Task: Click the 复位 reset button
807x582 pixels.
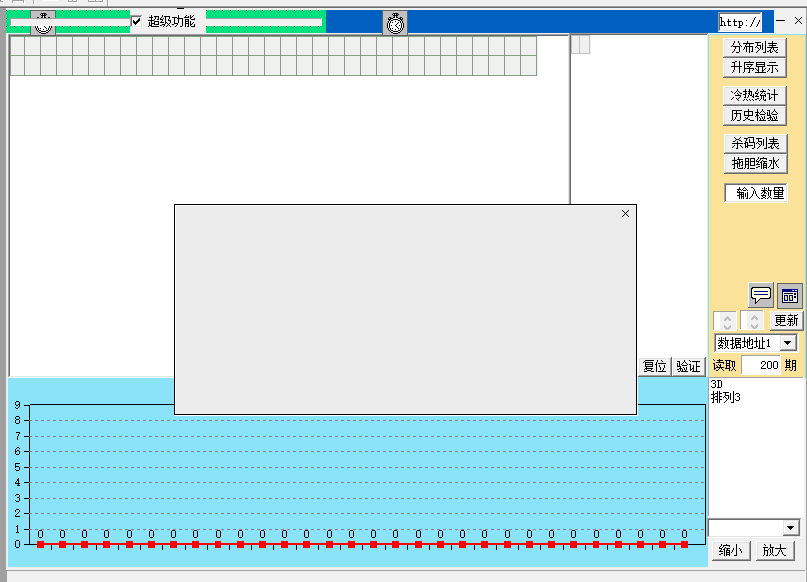Action: point(654,366)
